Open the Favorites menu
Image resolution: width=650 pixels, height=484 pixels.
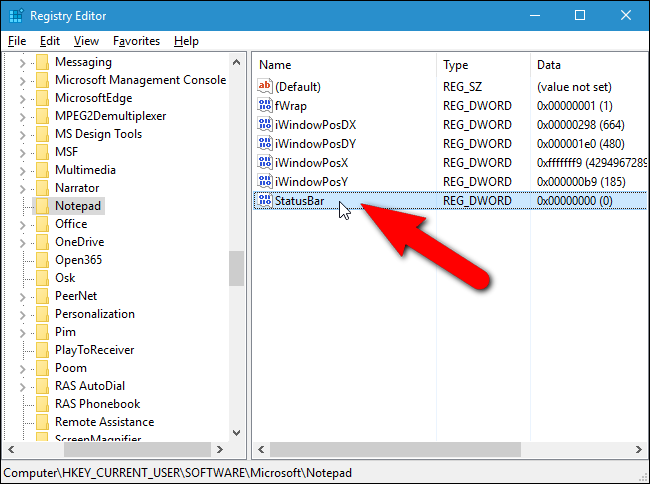pos(136,41)
